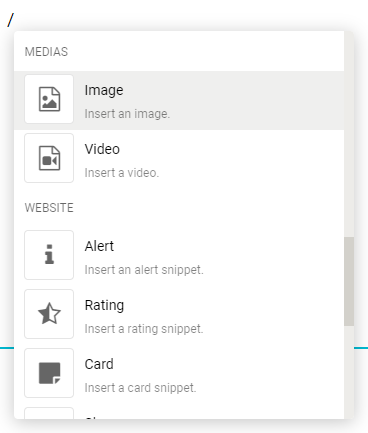Place cursor after the typed slash character
The image size is (368, 433).
click(x=14, y=20)
